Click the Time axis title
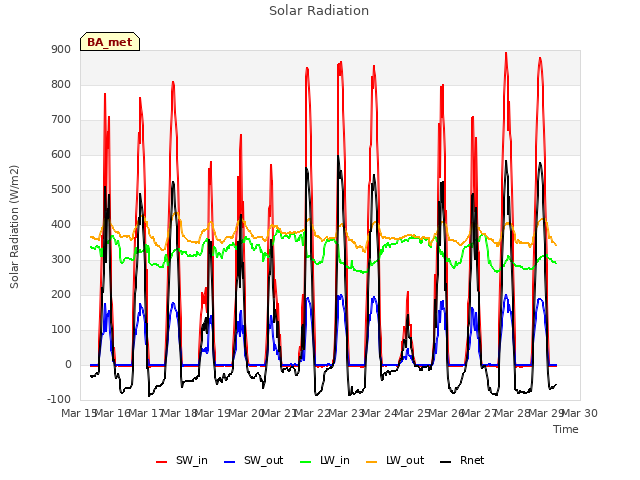 [x=566, y=429]
